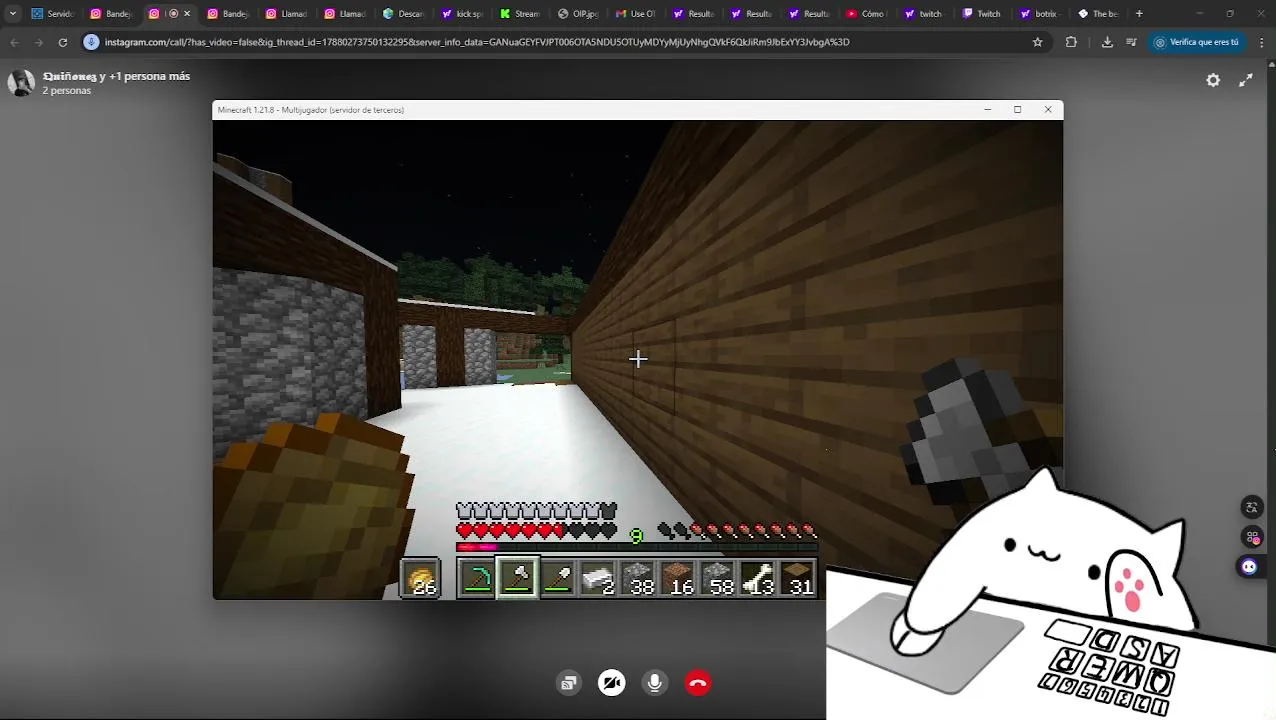
Task: Click microphone permission indicator in address bar
Action: click(91, 42)
